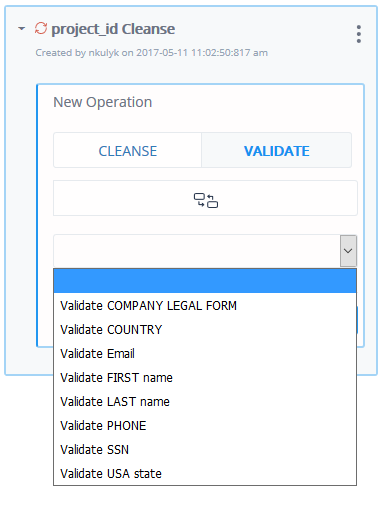This screenshot has height=506, width=387.
Task: Click the empty operation combo box field
Action: click(197, 251)
